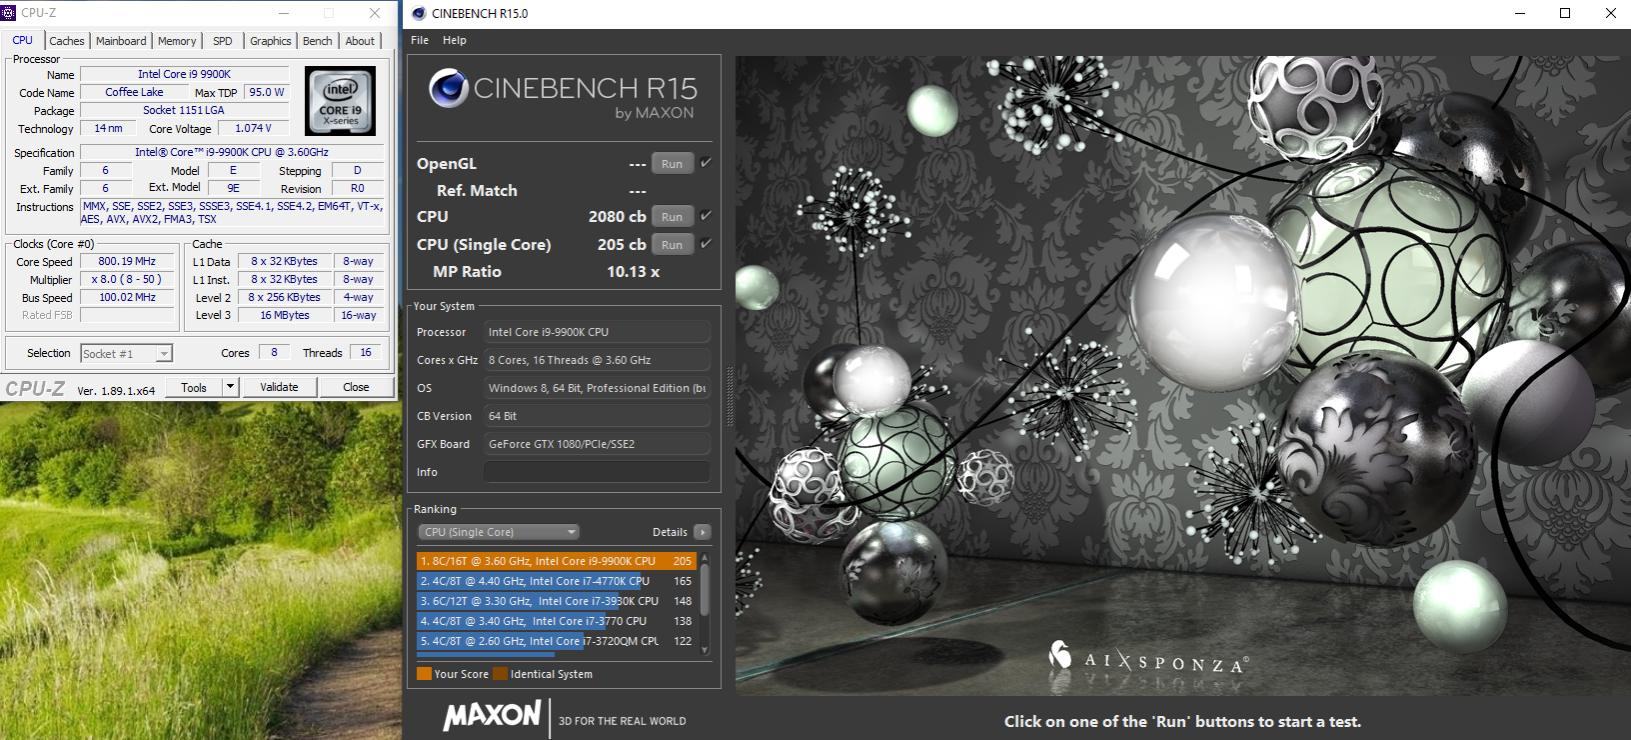1631x740 pixels.
Task: Switch to the Memory tab in CPU-Z
Action: tap(177, 41)
